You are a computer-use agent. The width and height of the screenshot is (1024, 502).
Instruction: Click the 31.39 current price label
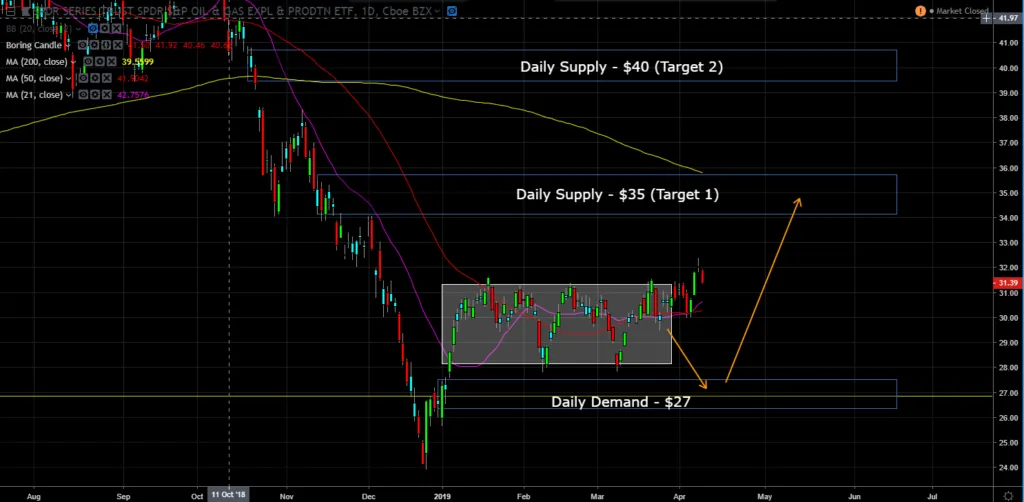(1008, 283)
